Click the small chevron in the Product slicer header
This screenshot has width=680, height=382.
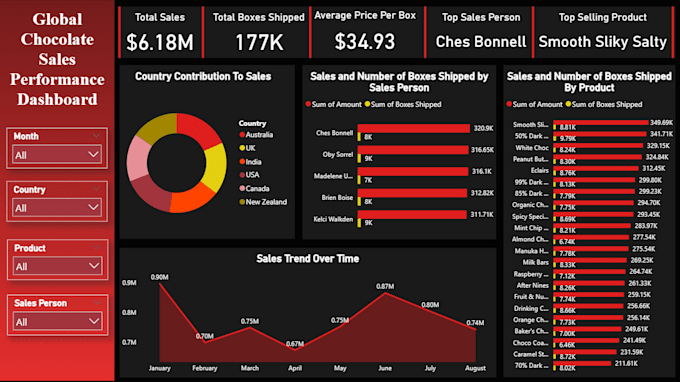pyautogui.click(x=97, y=248)
